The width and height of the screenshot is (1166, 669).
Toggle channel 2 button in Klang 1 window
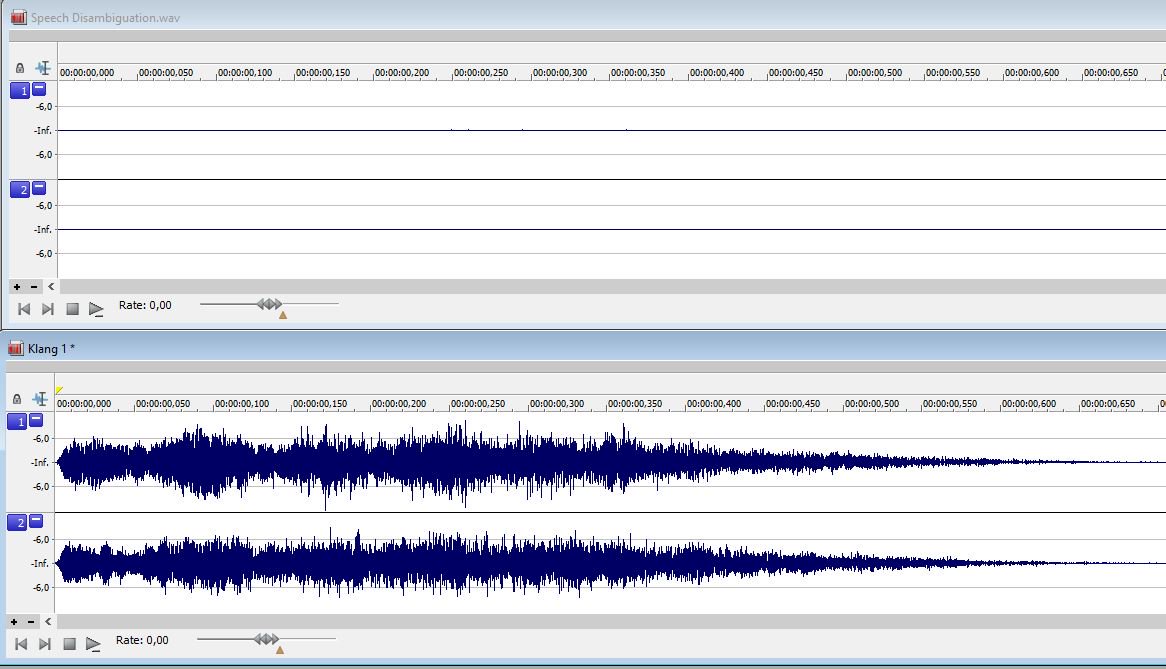tap(16, 523)
